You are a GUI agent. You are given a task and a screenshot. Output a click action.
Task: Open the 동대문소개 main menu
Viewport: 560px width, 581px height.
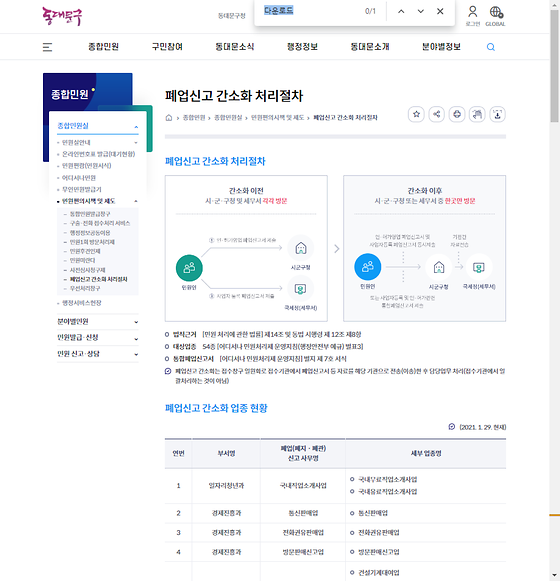(x=370, y=47)
